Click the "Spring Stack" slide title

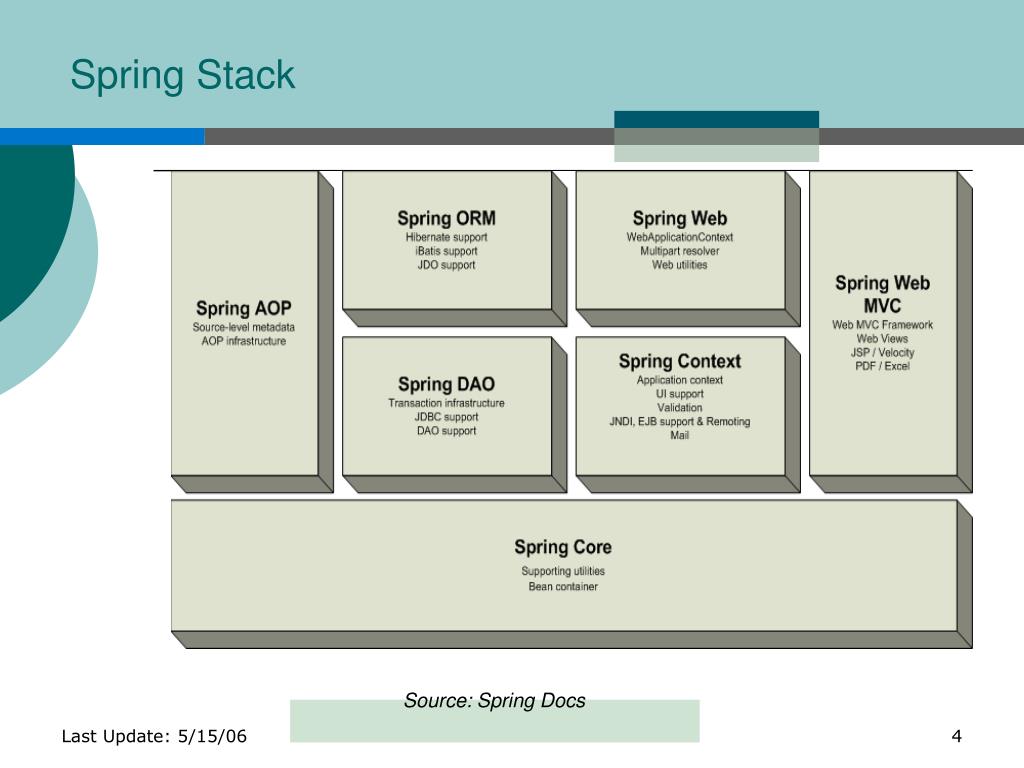tap(182, 76)
